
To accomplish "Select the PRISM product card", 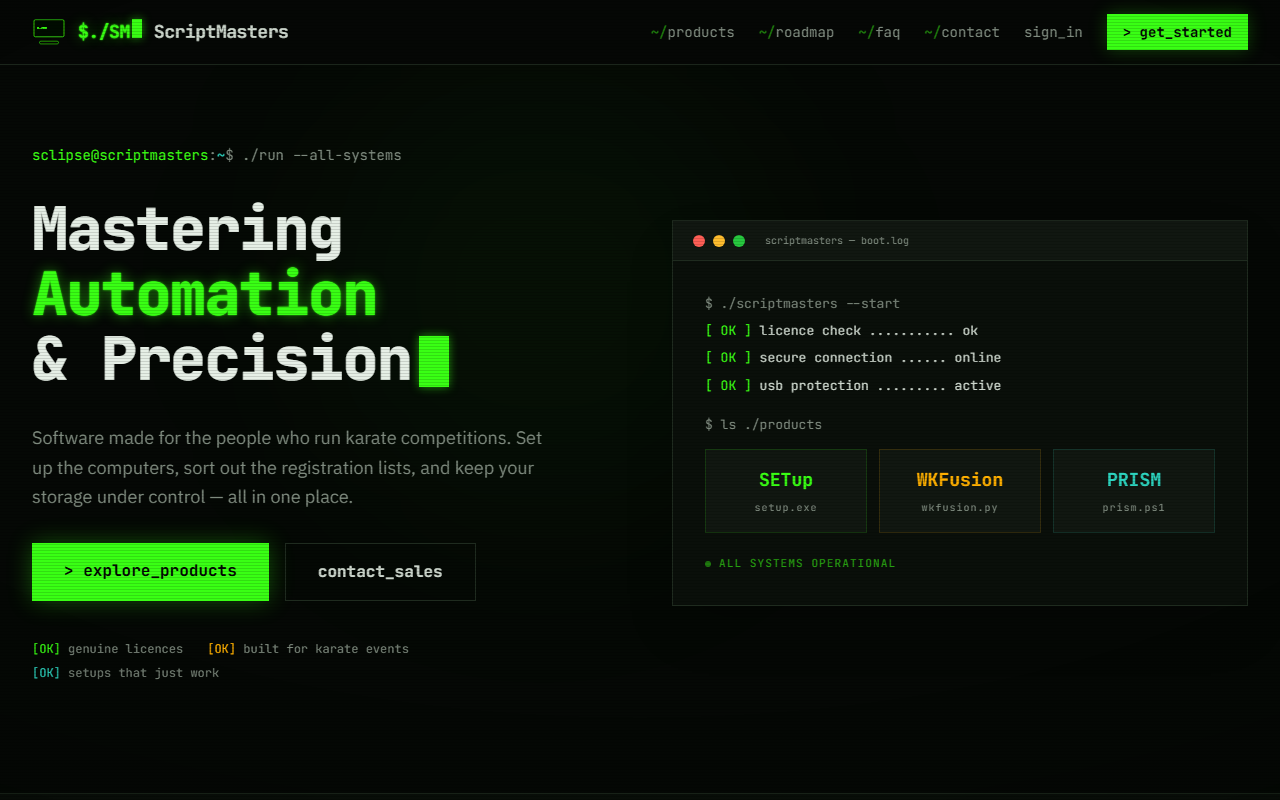I will point(1134,491).
